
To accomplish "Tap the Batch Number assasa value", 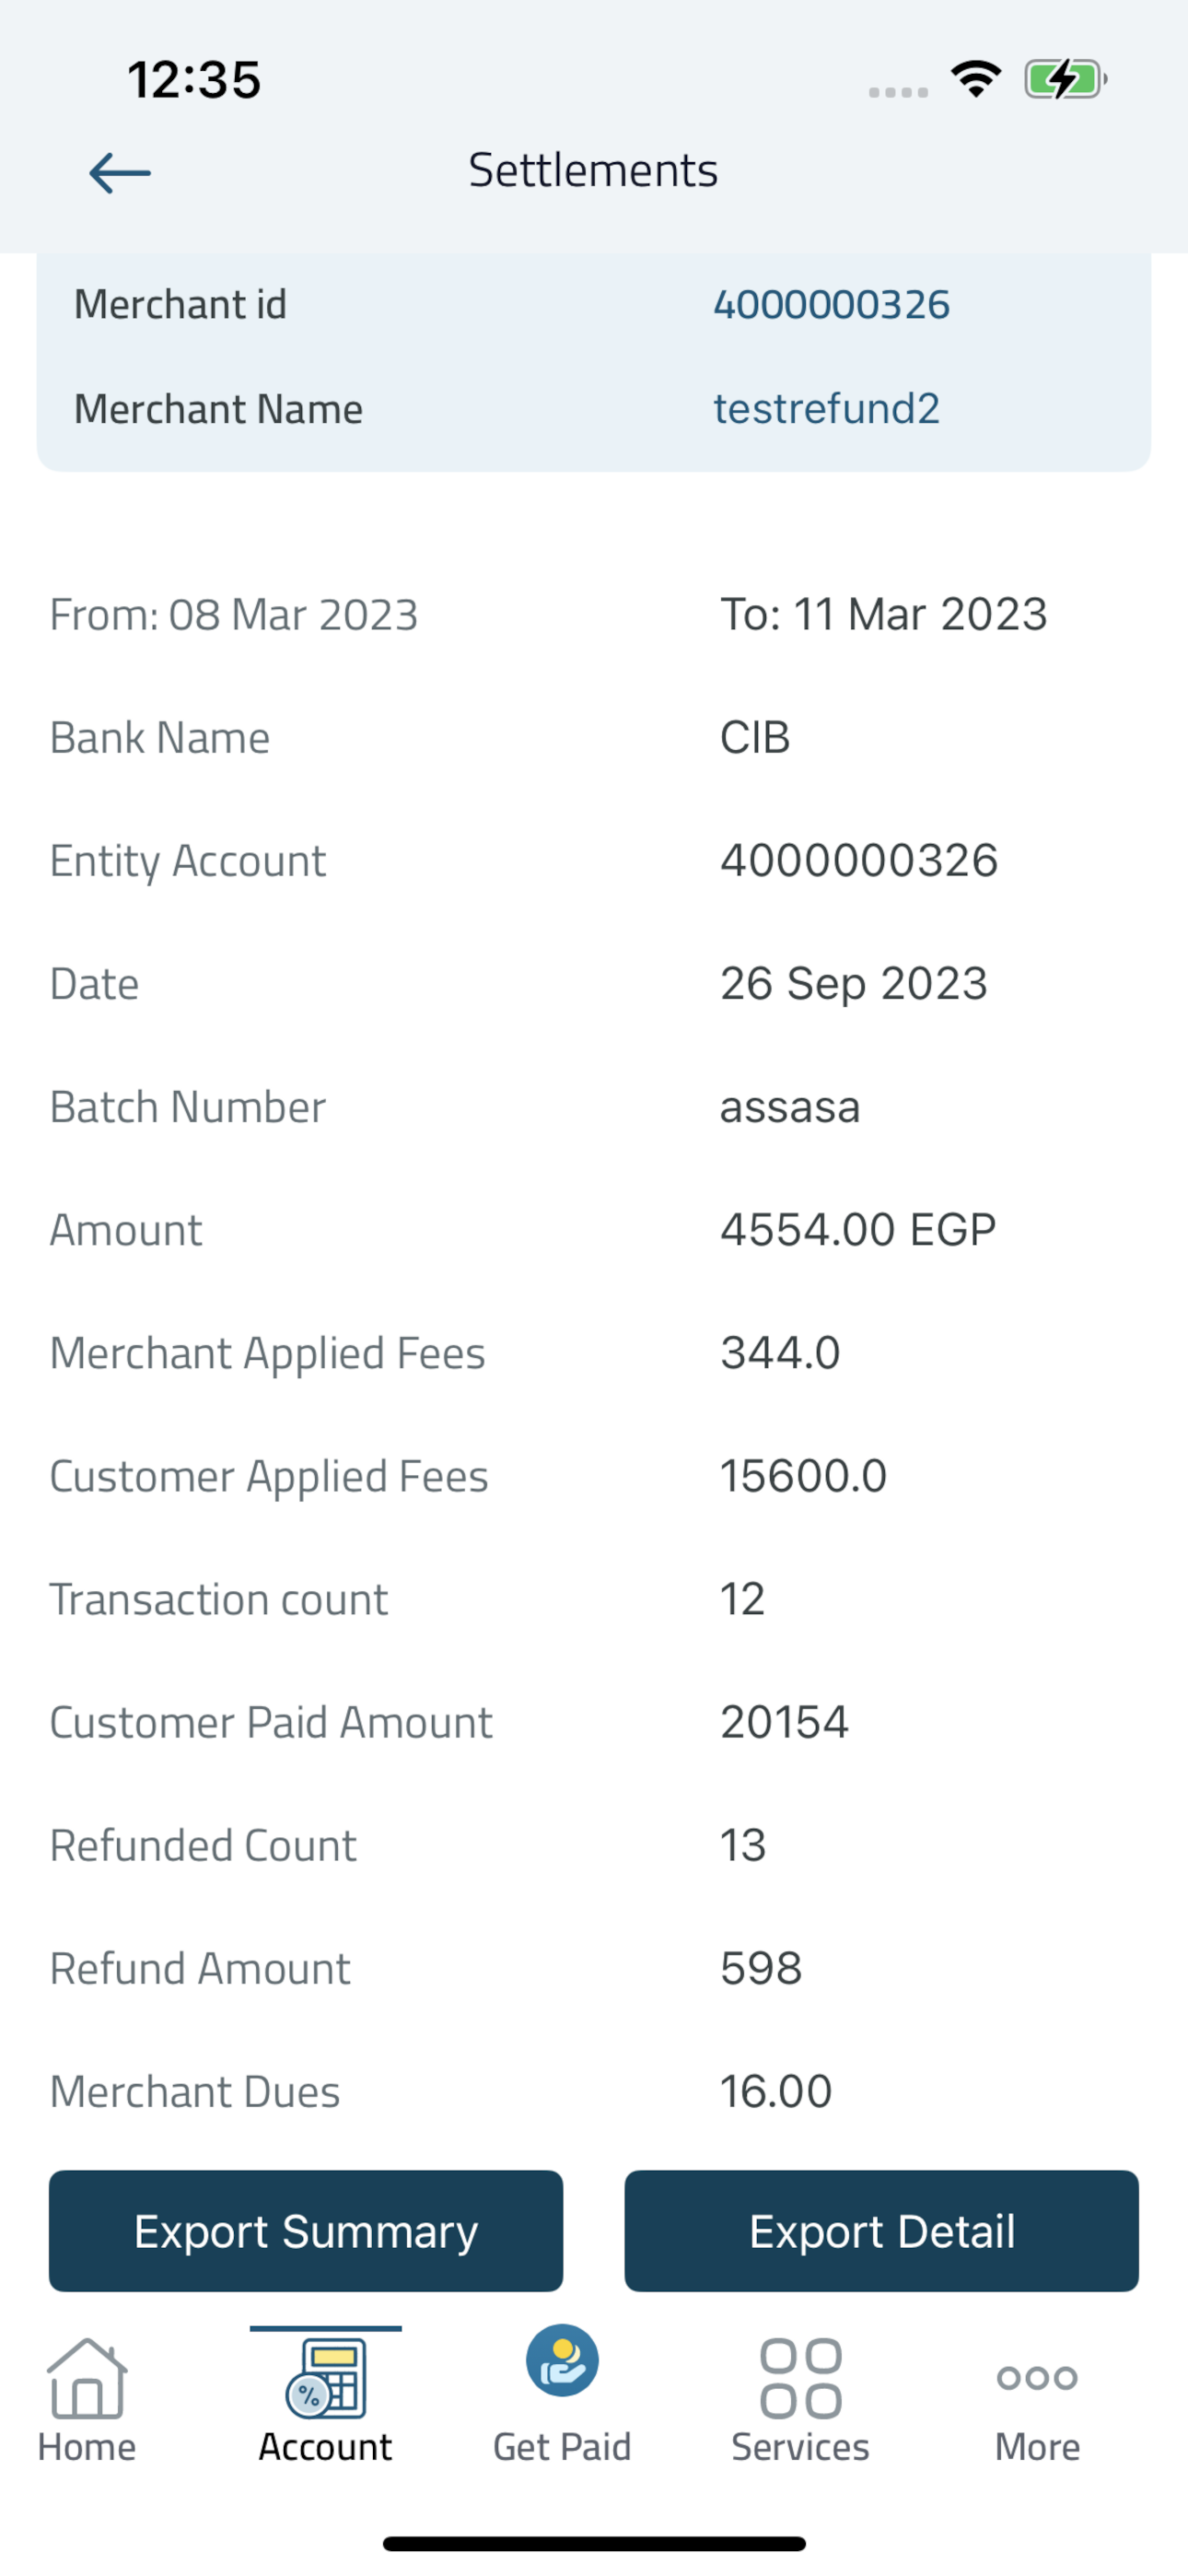I will coord(790,1107).
